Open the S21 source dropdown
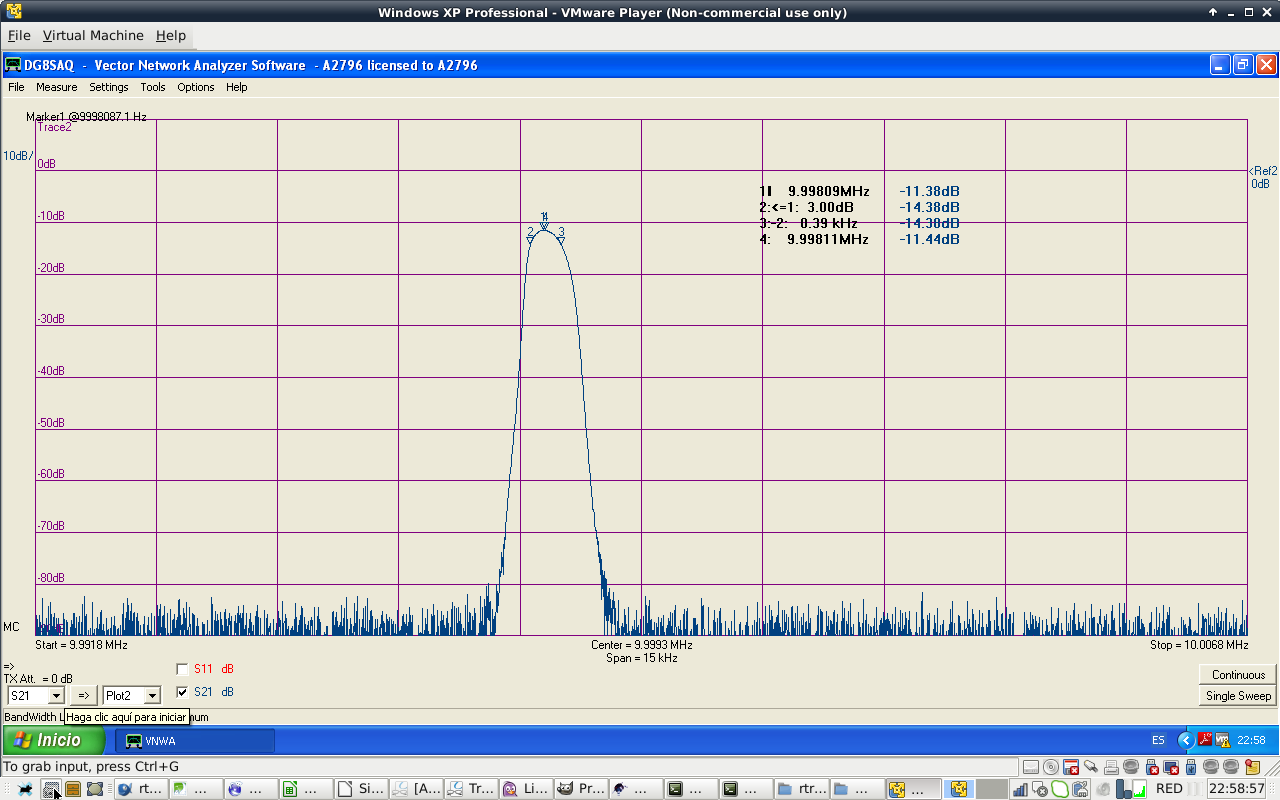This screenshot has width=1280, height=800. (x=56, y=696)
